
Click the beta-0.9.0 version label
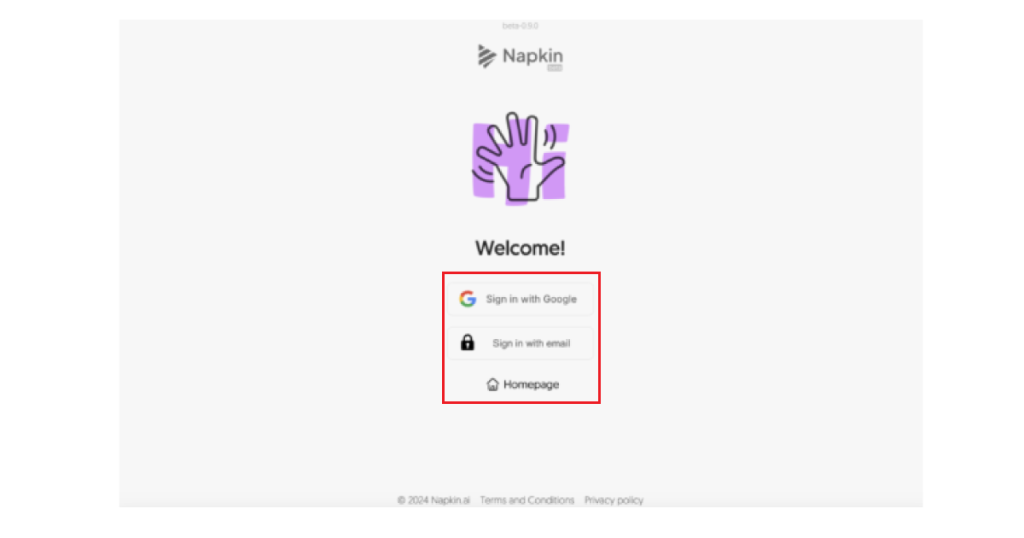520,26
